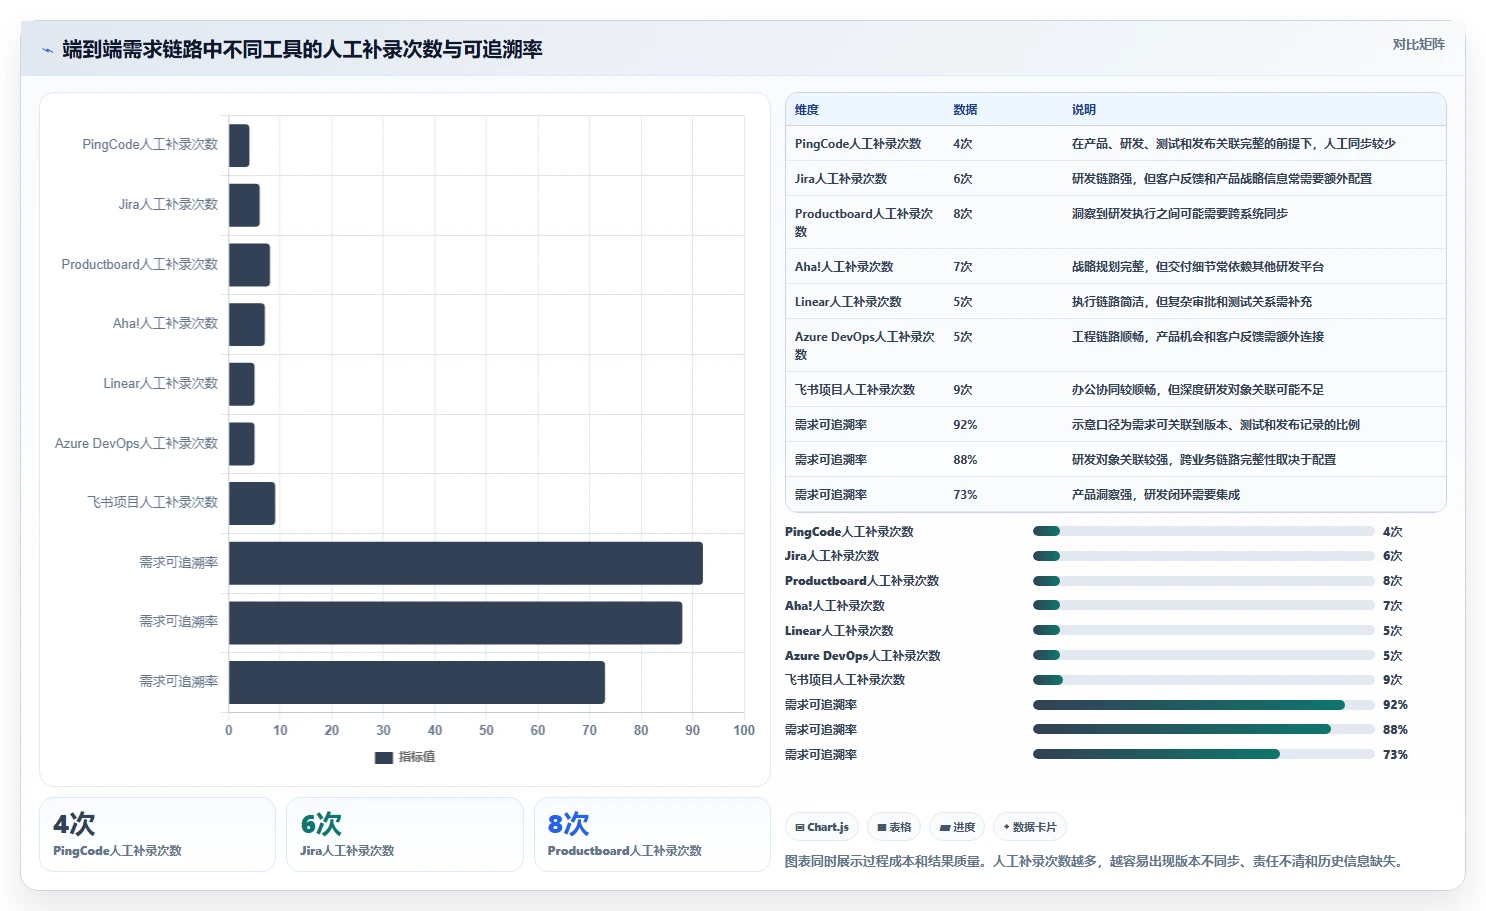This screenshot has width=1486, height=911.
Task: Click the Jira bar in the bar chart
Action: [244, 205]
